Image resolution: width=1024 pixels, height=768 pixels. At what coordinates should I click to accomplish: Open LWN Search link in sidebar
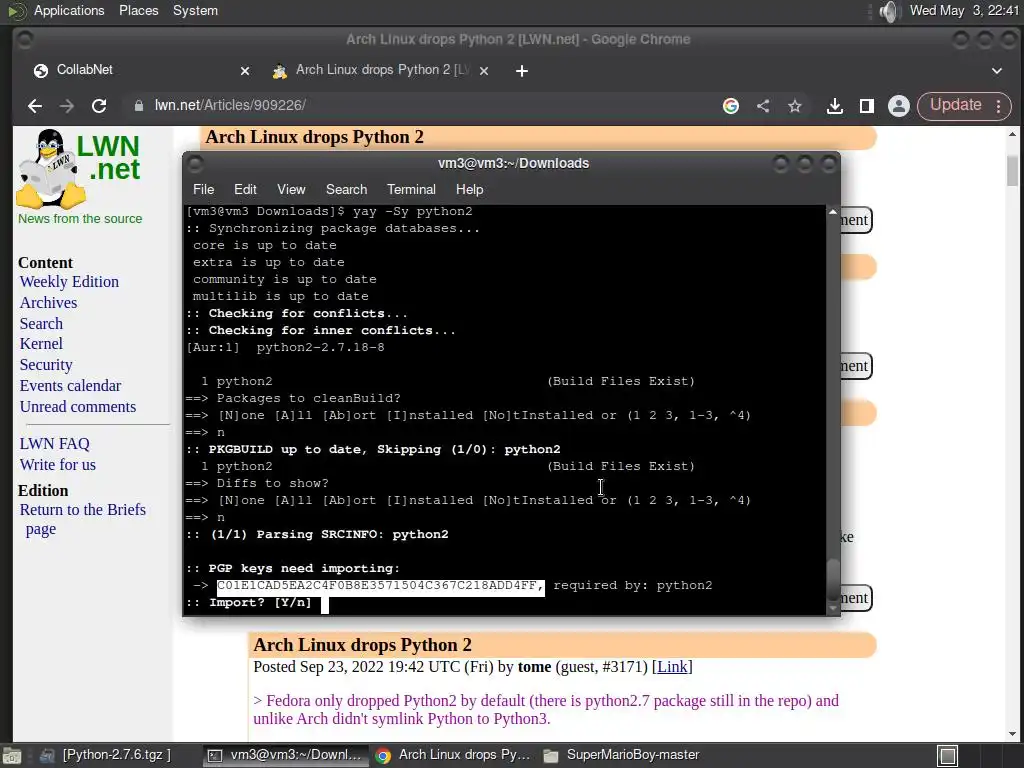pos(41,323)
